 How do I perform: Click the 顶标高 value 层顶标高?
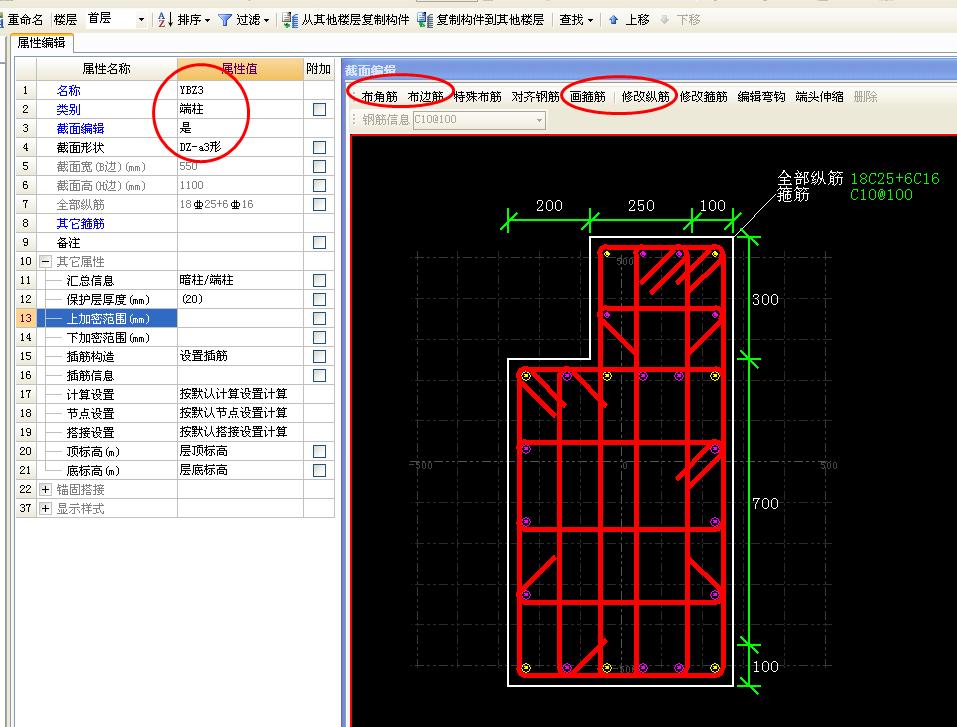203,451
